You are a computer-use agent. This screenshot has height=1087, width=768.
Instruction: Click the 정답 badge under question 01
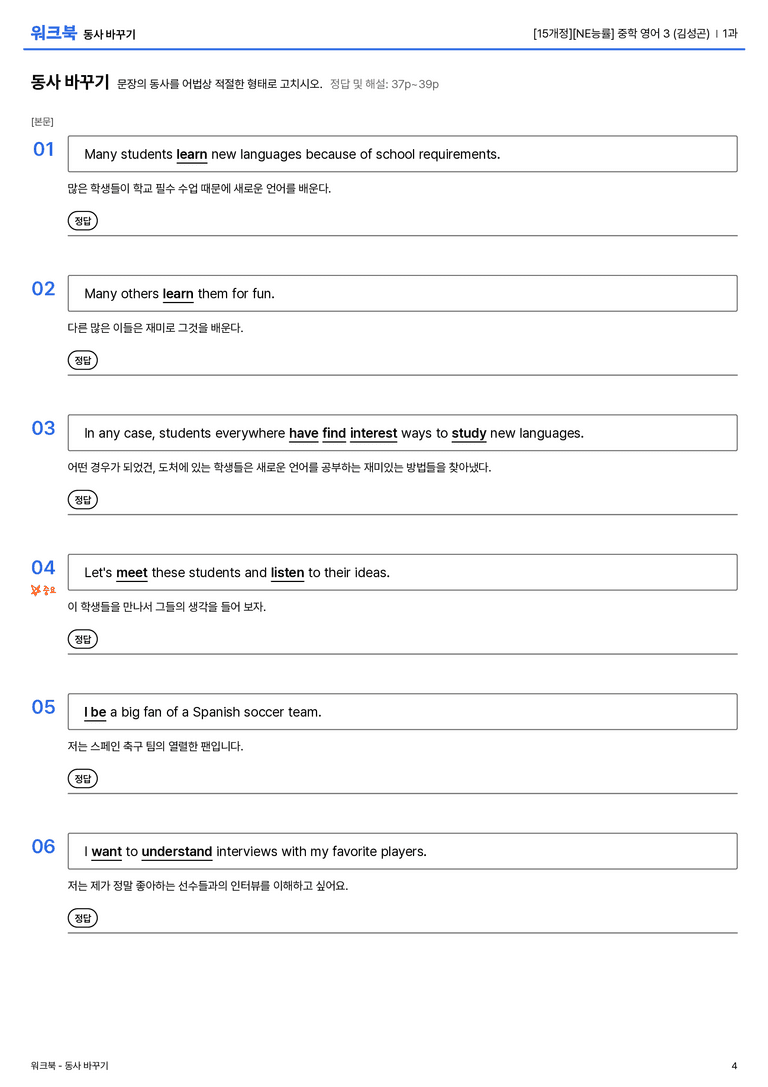82,220
